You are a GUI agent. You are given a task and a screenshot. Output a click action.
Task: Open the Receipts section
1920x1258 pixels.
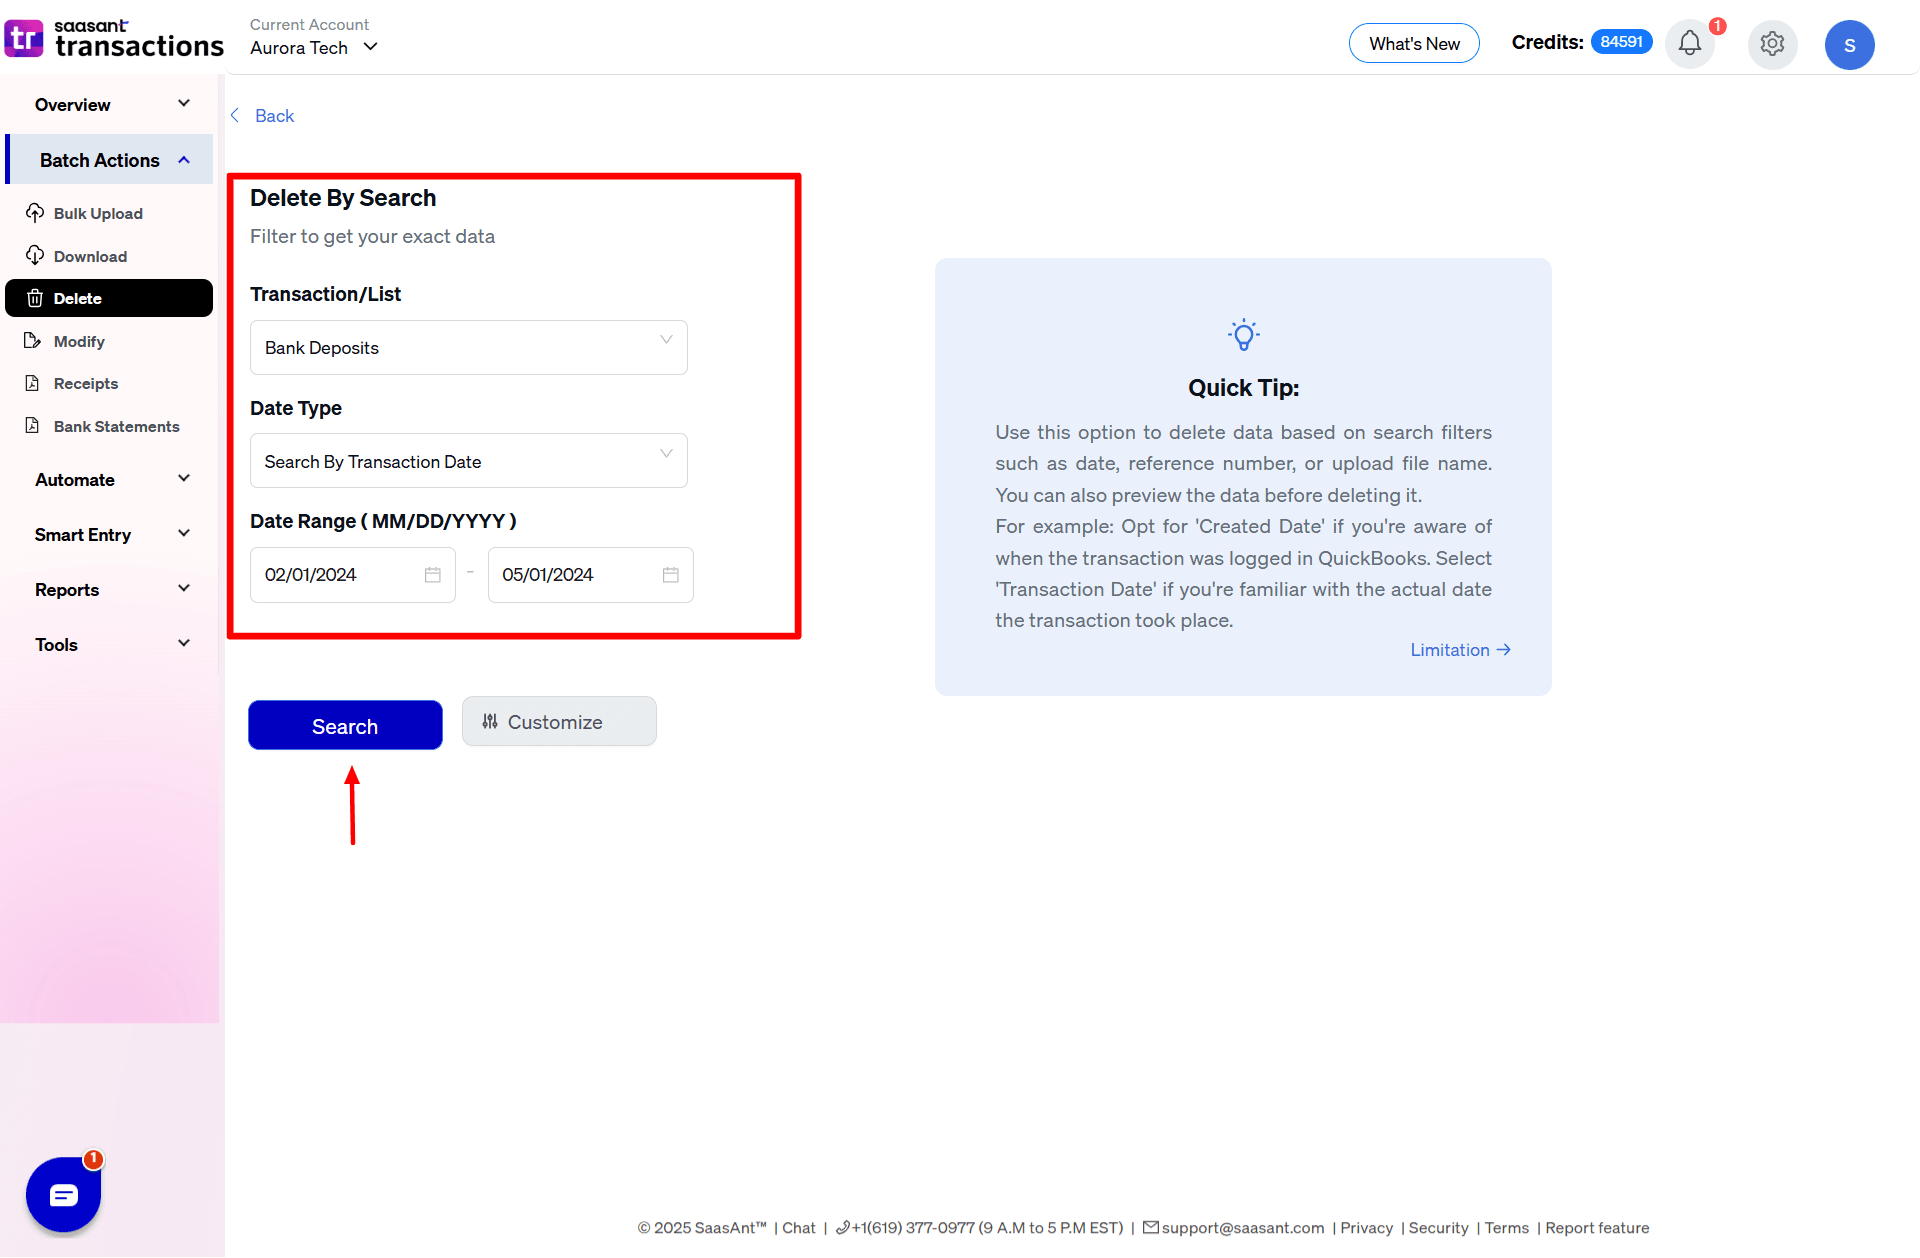click(x=85, y=383)
